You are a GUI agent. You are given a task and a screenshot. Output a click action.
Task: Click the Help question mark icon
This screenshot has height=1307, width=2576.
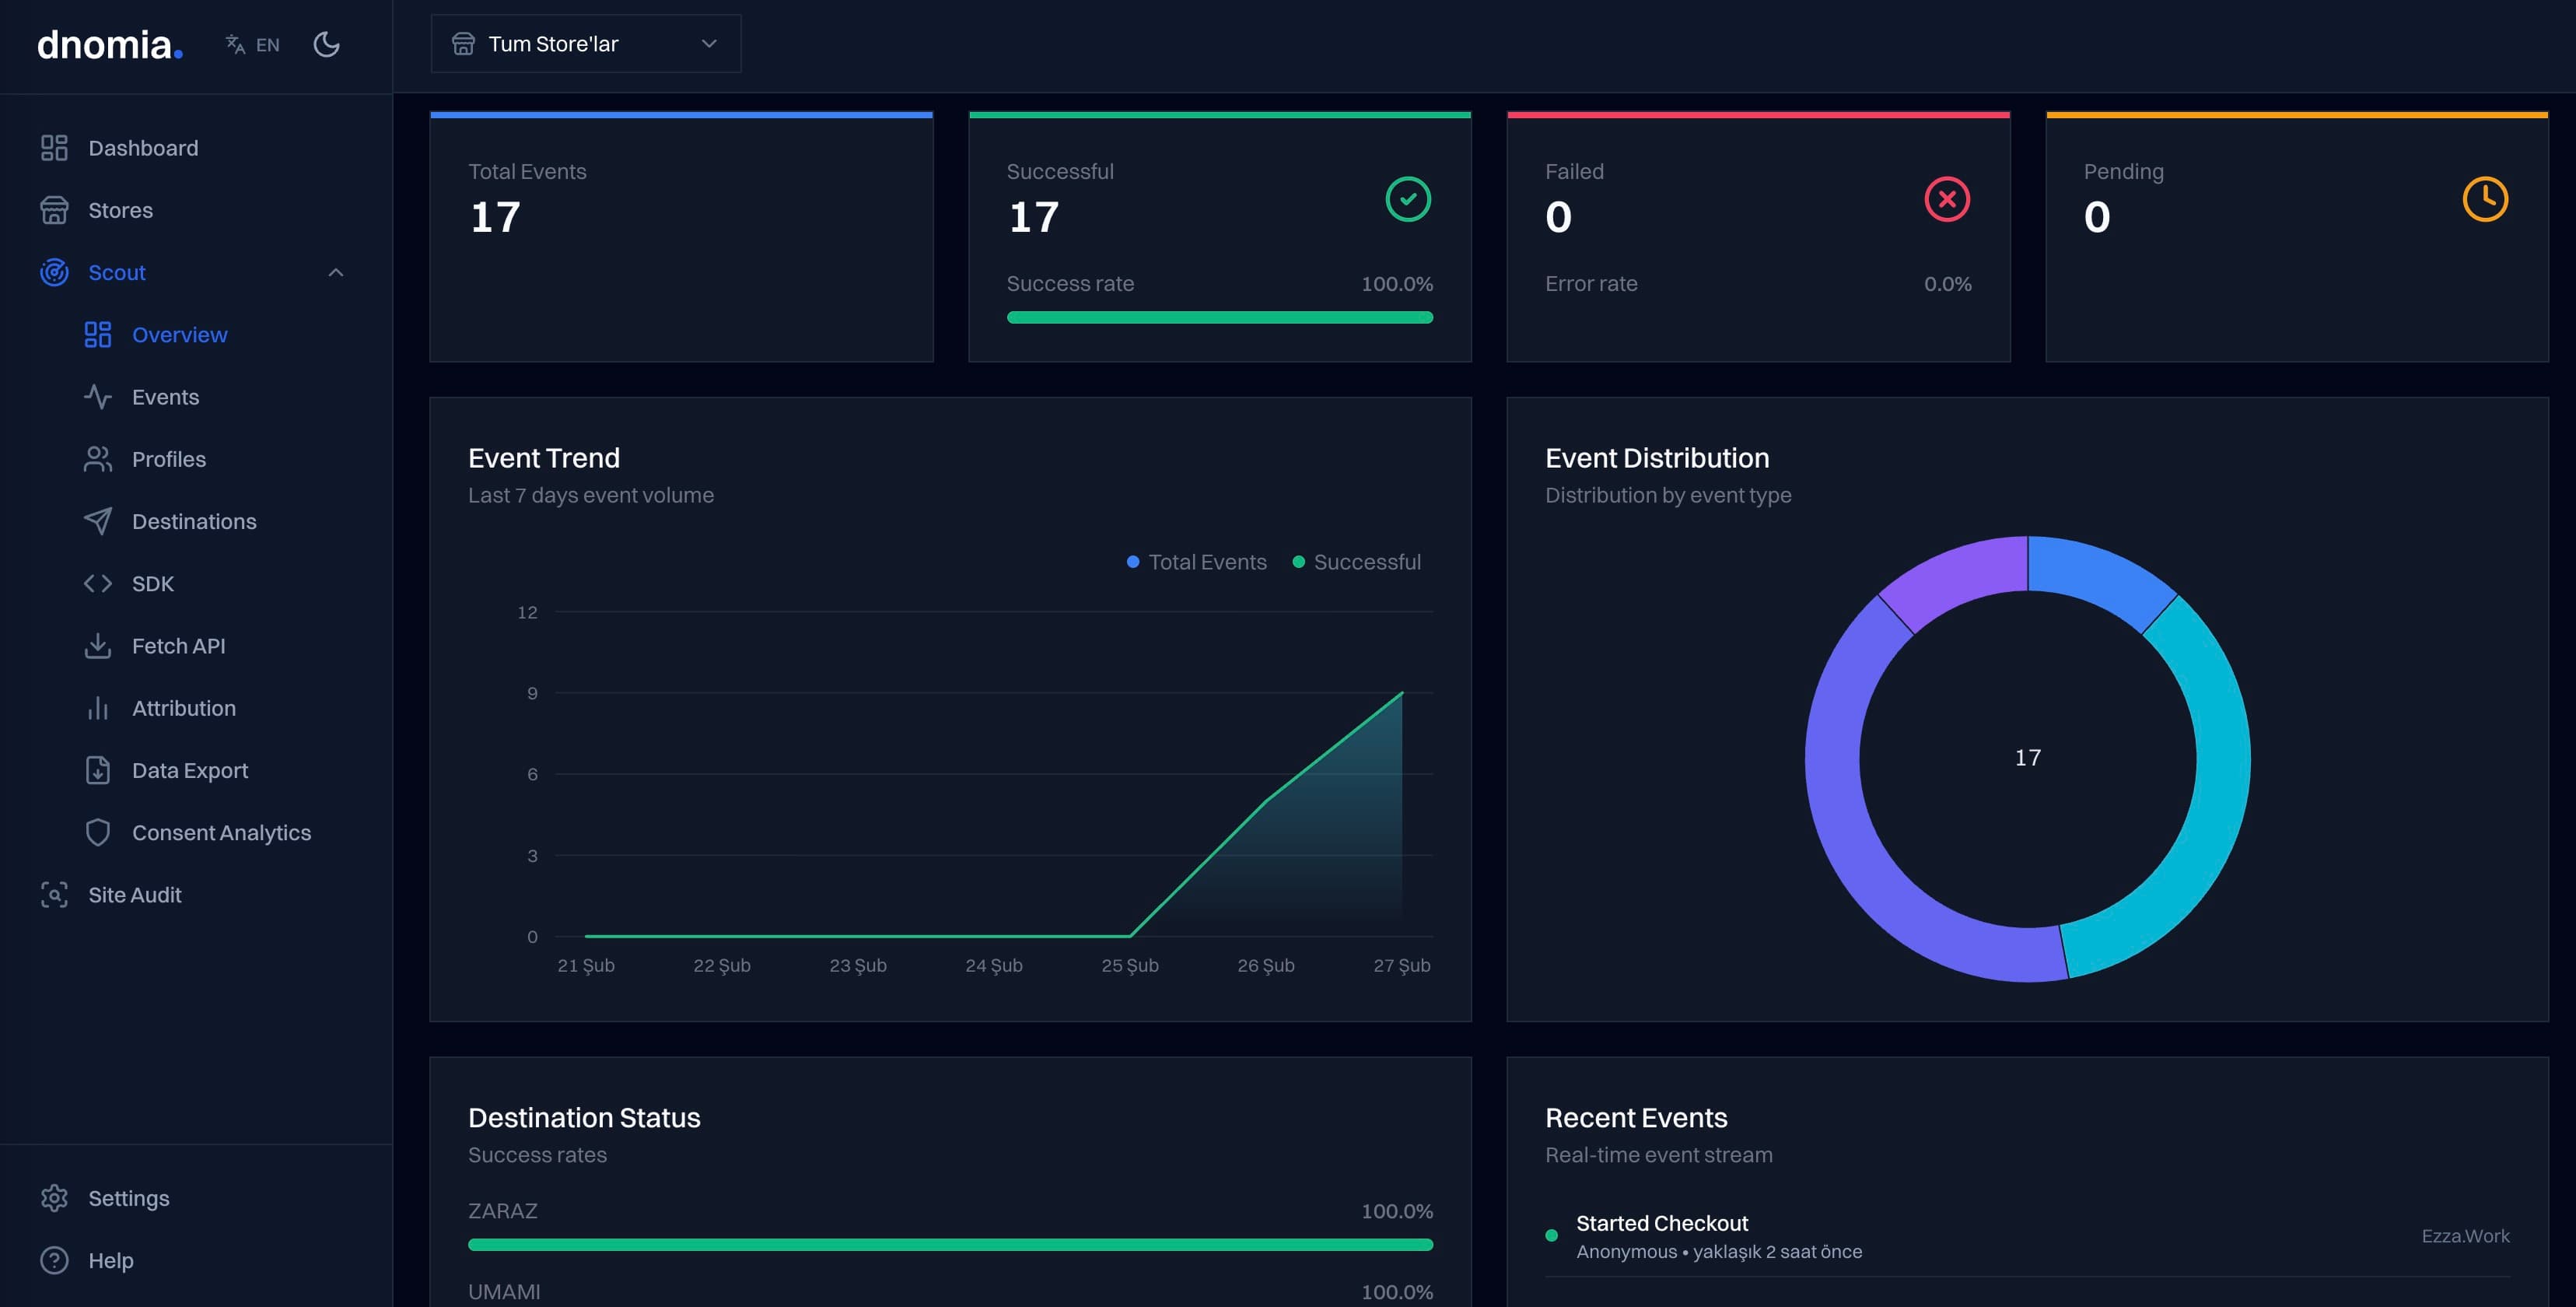54,1260
